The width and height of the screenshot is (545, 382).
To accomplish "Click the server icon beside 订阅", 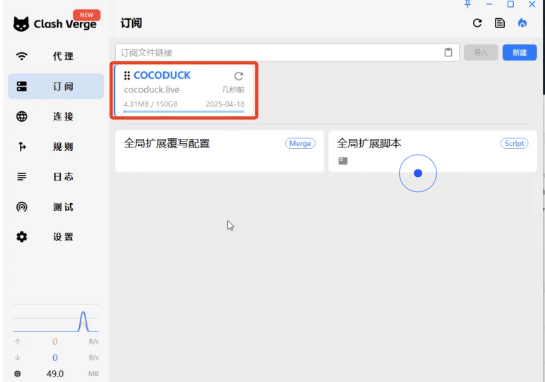I will (22, 86).
